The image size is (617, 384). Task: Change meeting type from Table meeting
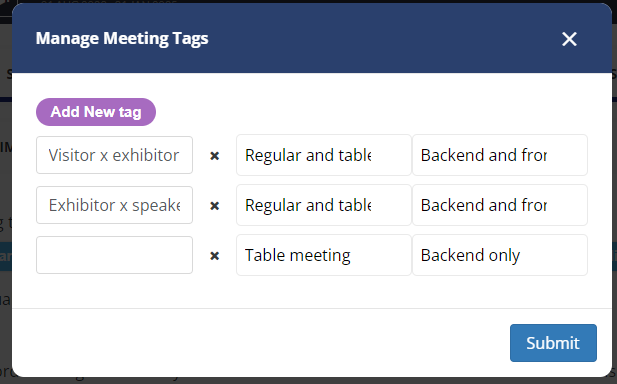(x=324, y=255)
